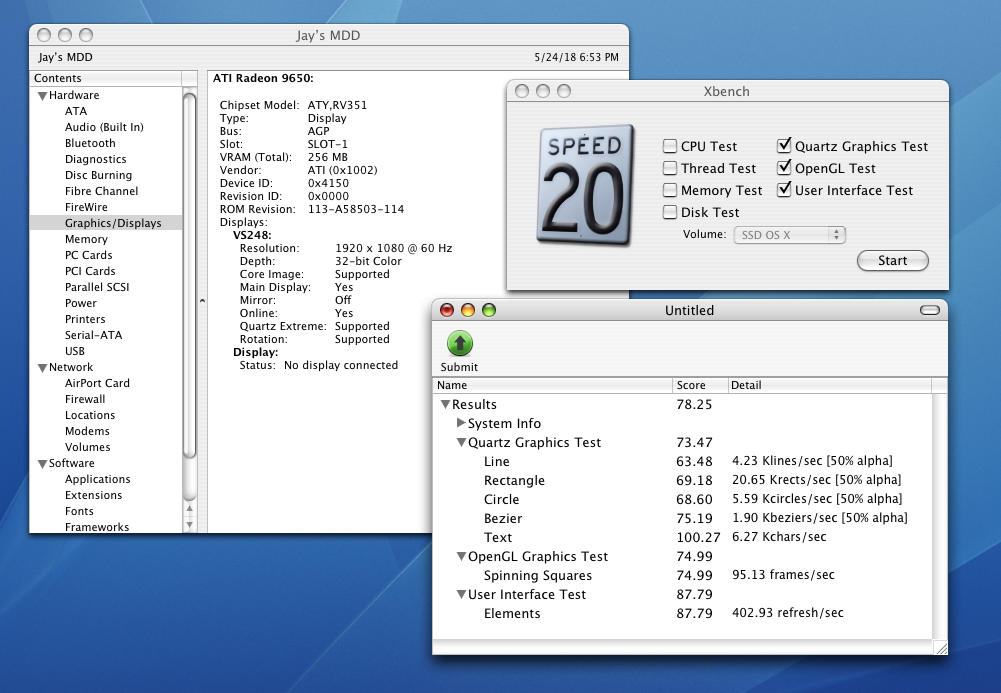Select Memory in the Hardware list
Image resolution: width=1001 pixels, height=693 pixels.
pos(86,240)
